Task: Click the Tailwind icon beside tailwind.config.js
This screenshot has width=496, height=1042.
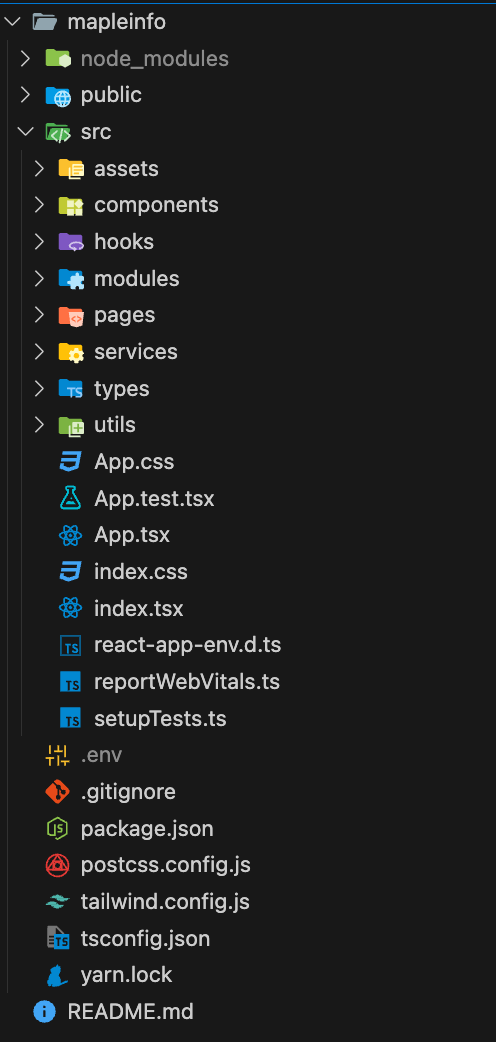Action: pyautogui.click(x=57, y=902)
